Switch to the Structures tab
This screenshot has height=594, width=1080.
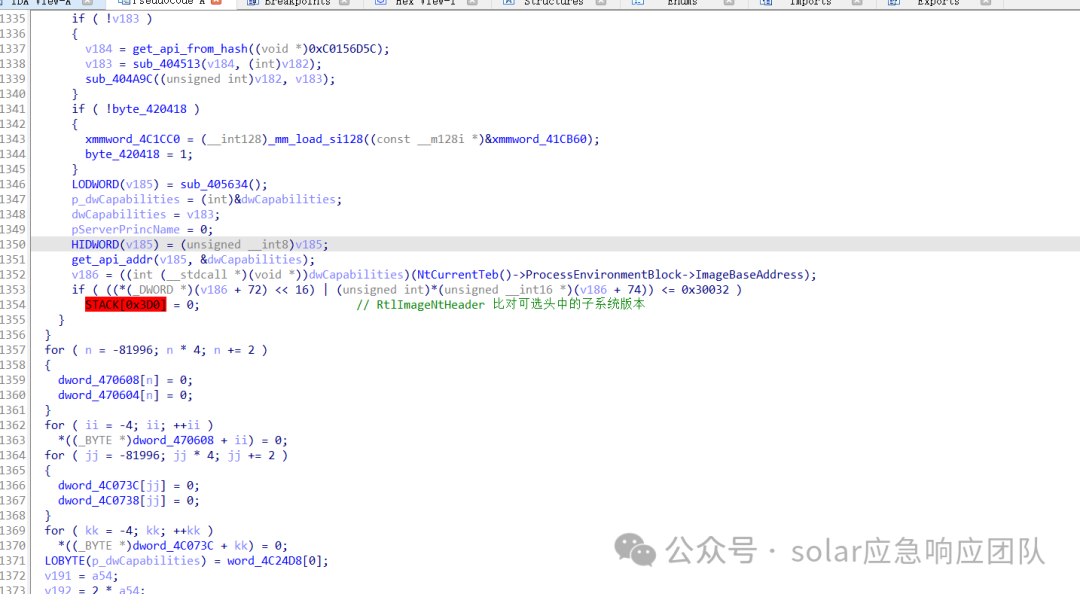(553, 3)
